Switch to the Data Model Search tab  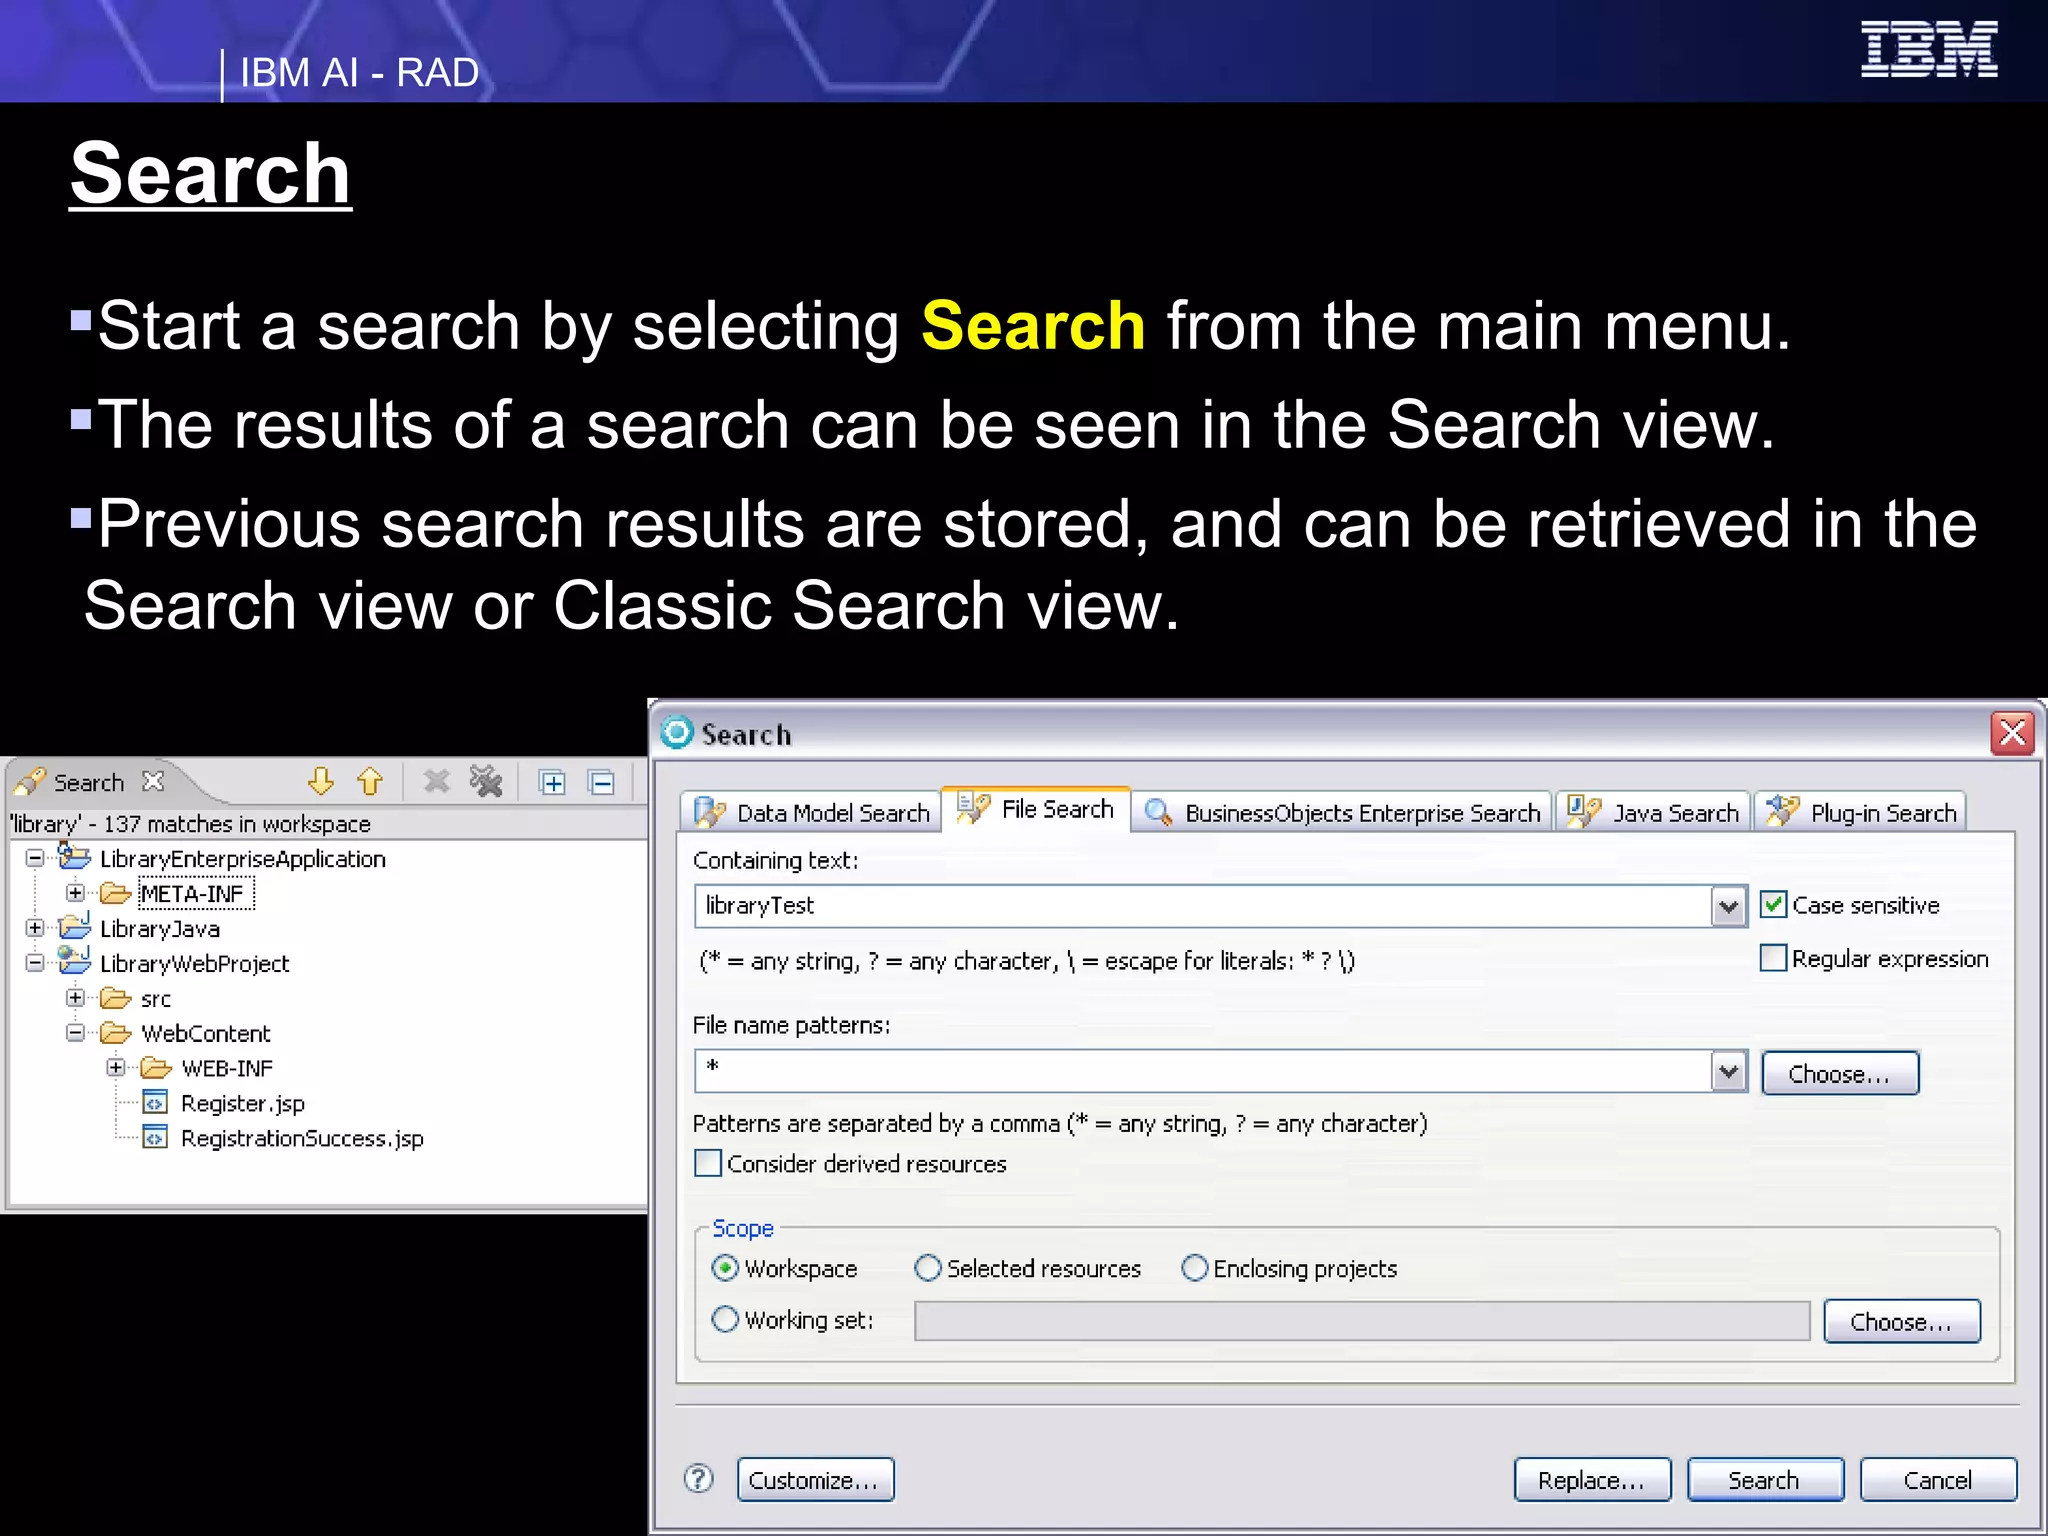pos(811,812)
